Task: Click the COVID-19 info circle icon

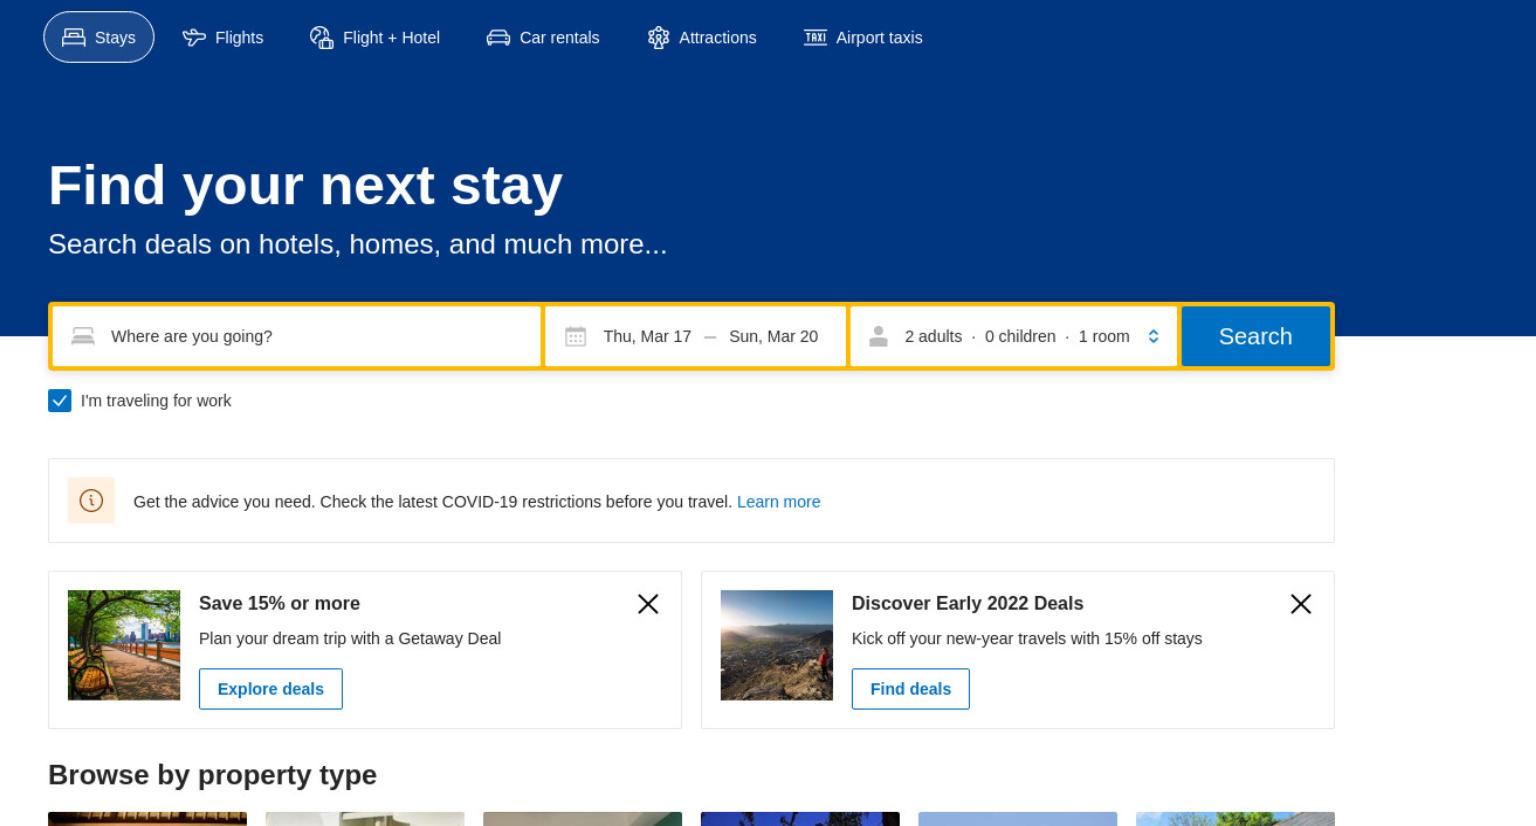Action: tap(91, 501)
